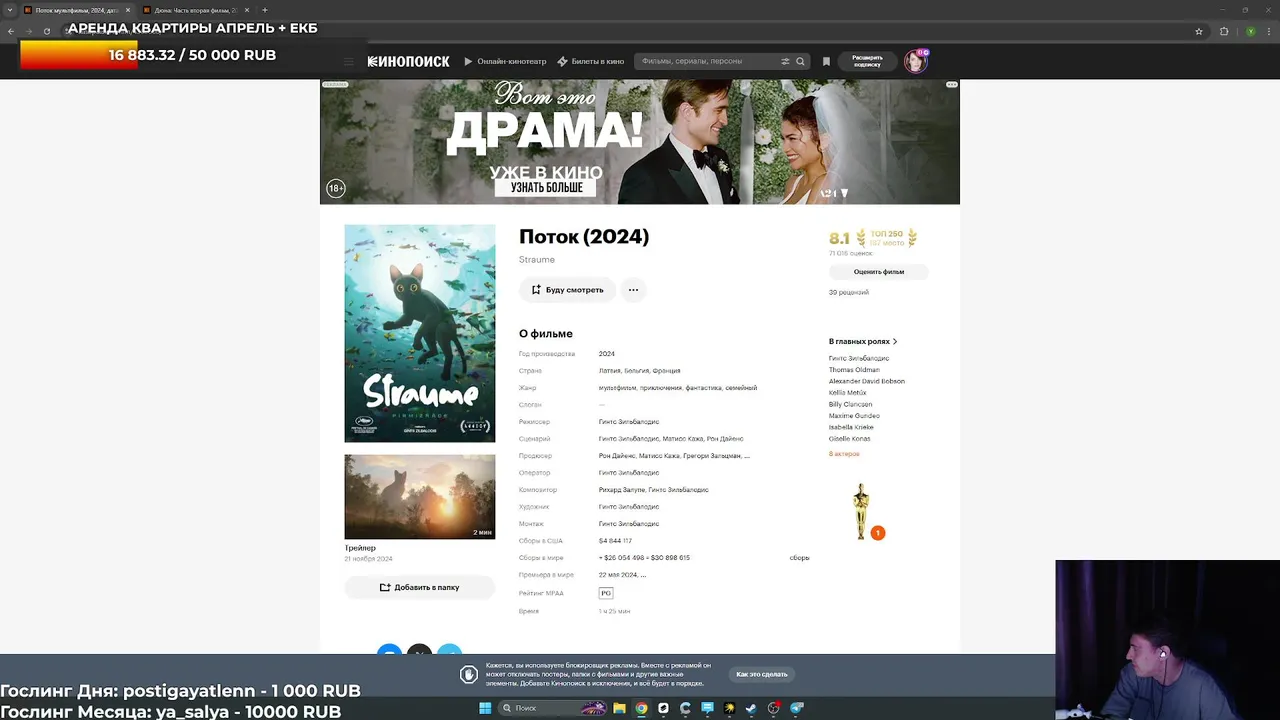Open Steam from the taskbar

click(751, 708)
